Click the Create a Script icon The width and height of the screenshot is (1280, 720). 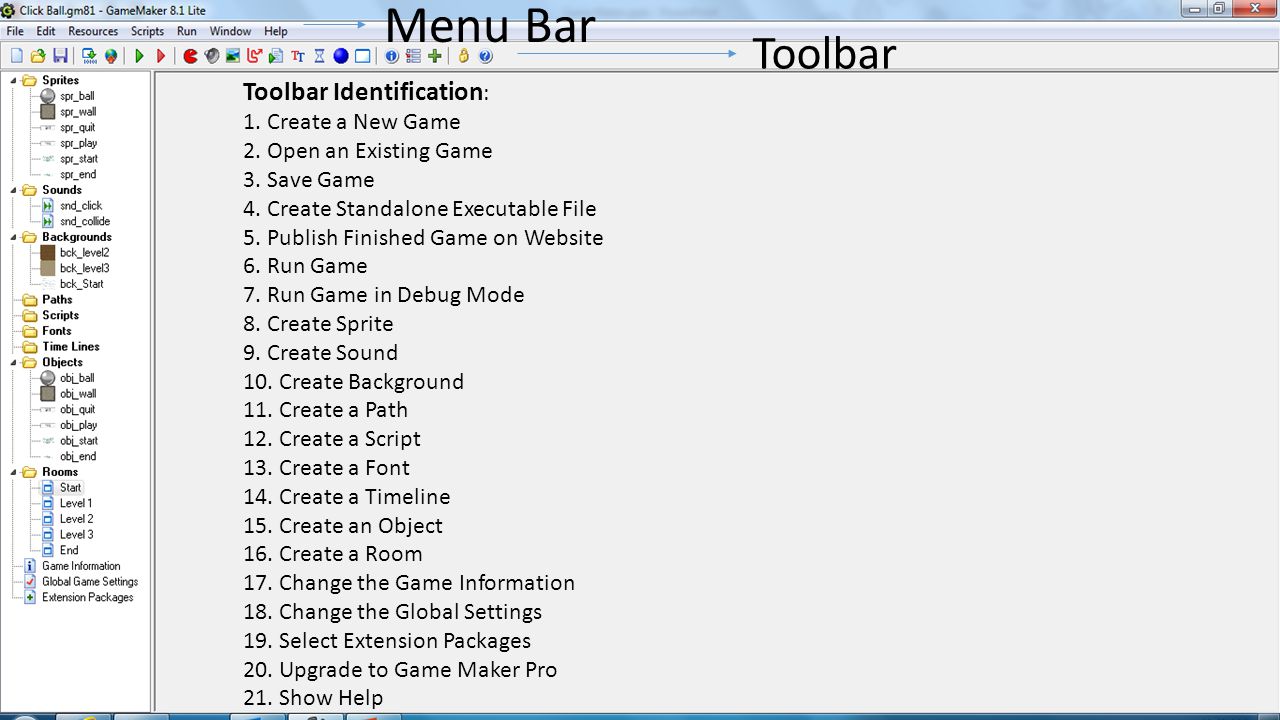(276, 56)
